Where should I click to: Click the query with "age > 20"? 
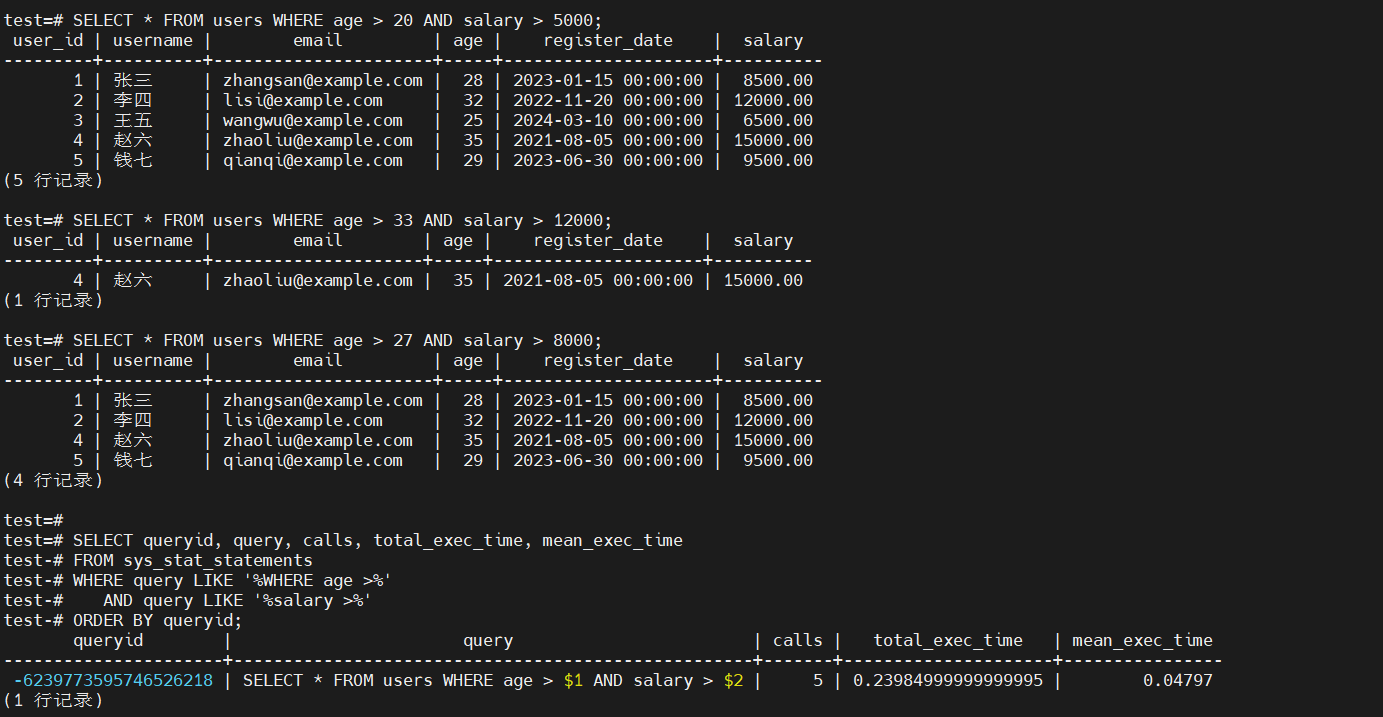pos(337,20)
